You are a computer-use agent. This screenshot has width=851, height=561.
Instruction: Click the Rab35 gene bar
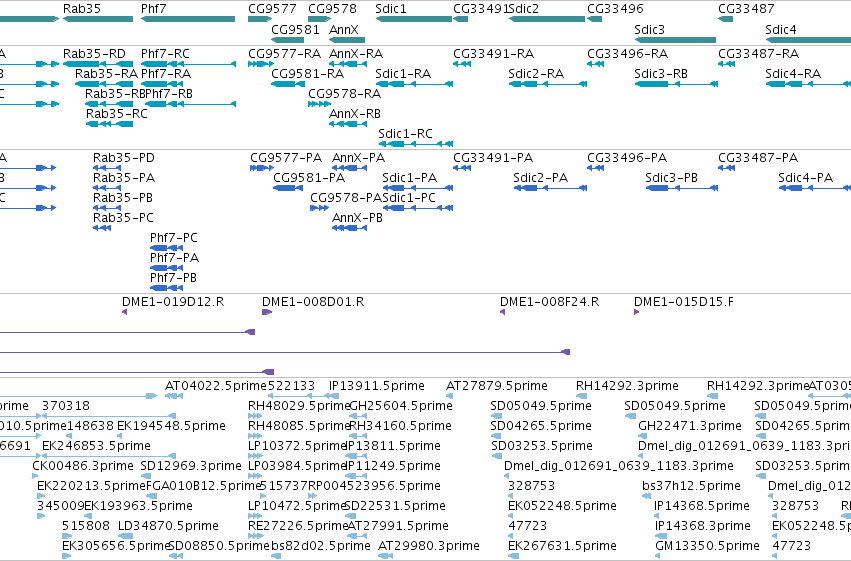pos(98,19)
